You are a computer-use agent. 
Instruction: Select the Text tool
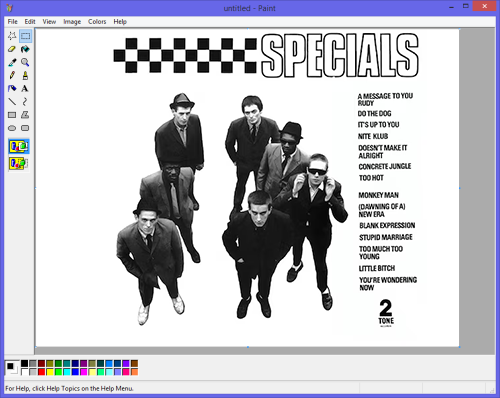pyautogui.click(x=25, y=88)
